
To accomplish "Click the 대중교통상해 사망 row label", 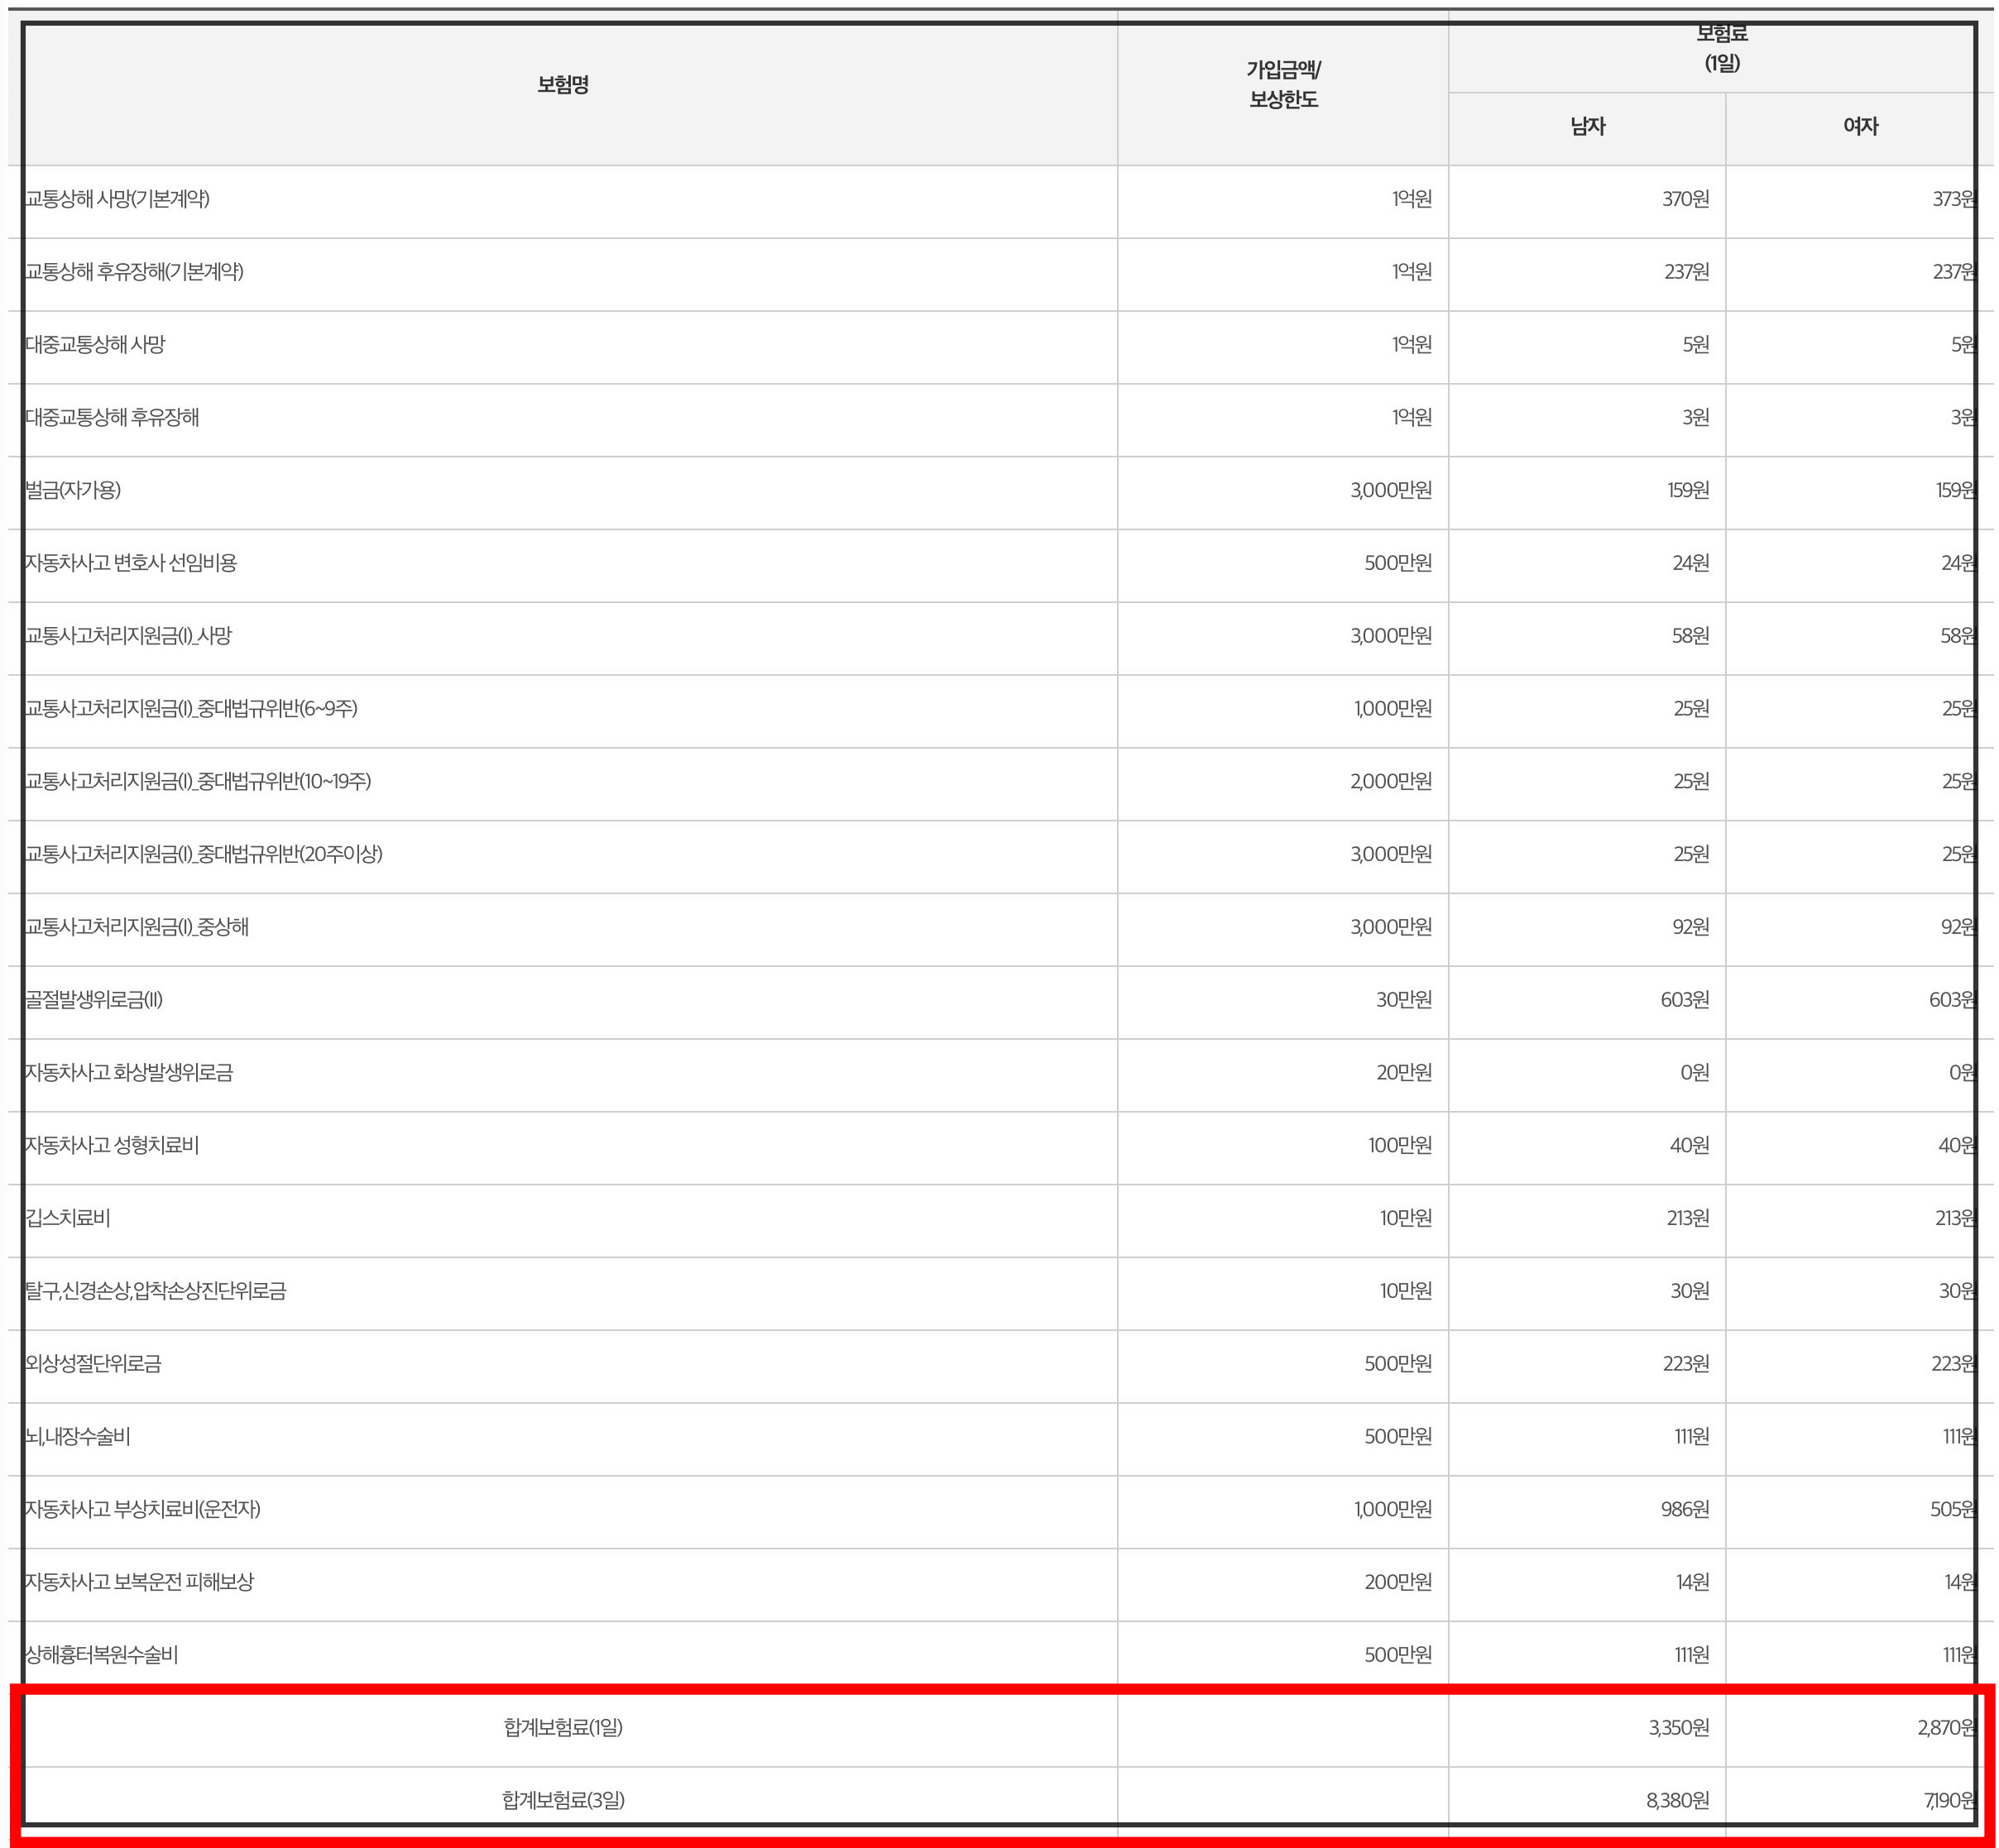I will (x=95, y=345).
